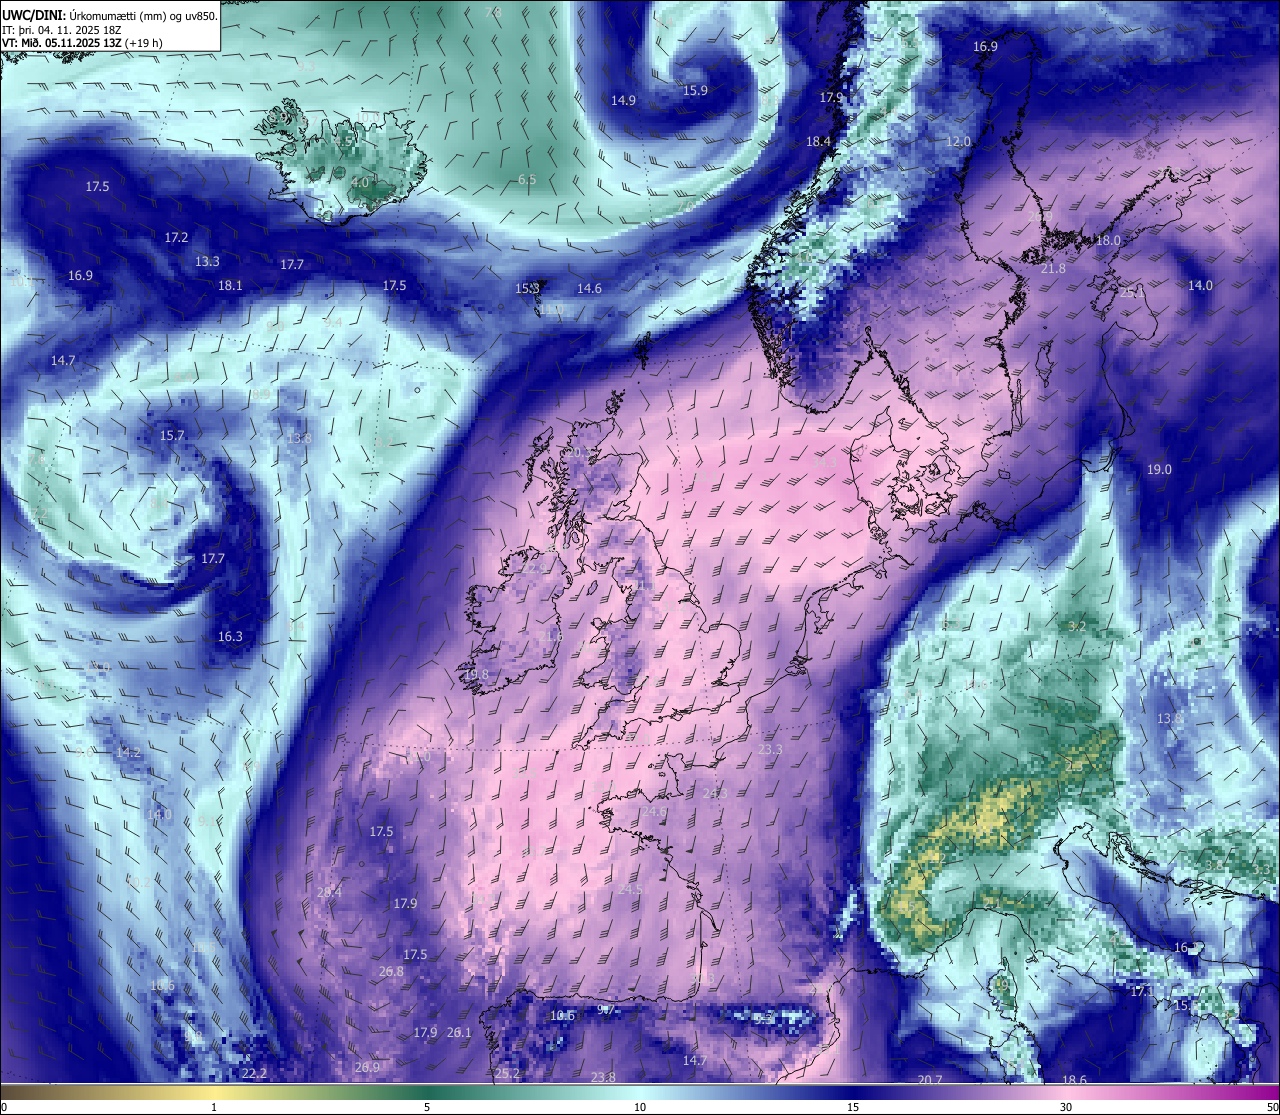Click the 25.2 value over northern Spain
The width and height of the screenshot is (1280, 1115).
pos(507,1074)
